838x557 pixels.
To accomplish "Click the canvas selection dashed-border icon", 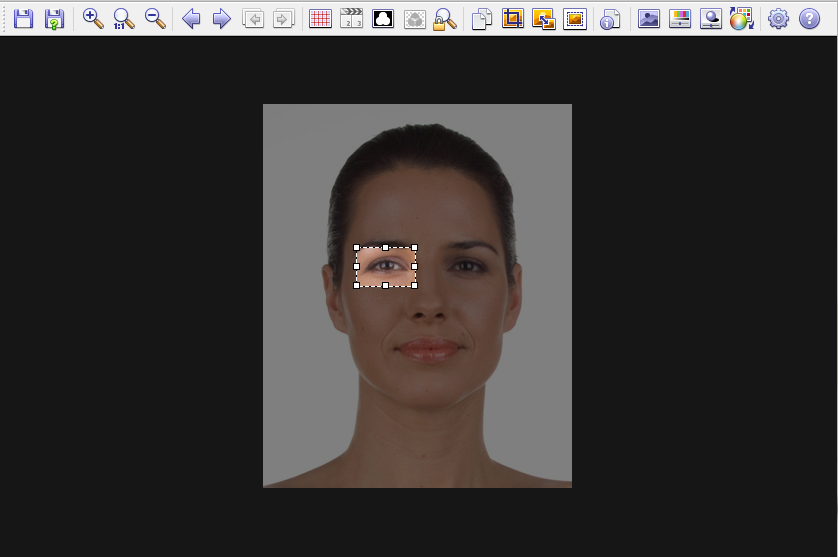I will pos(575,19).
